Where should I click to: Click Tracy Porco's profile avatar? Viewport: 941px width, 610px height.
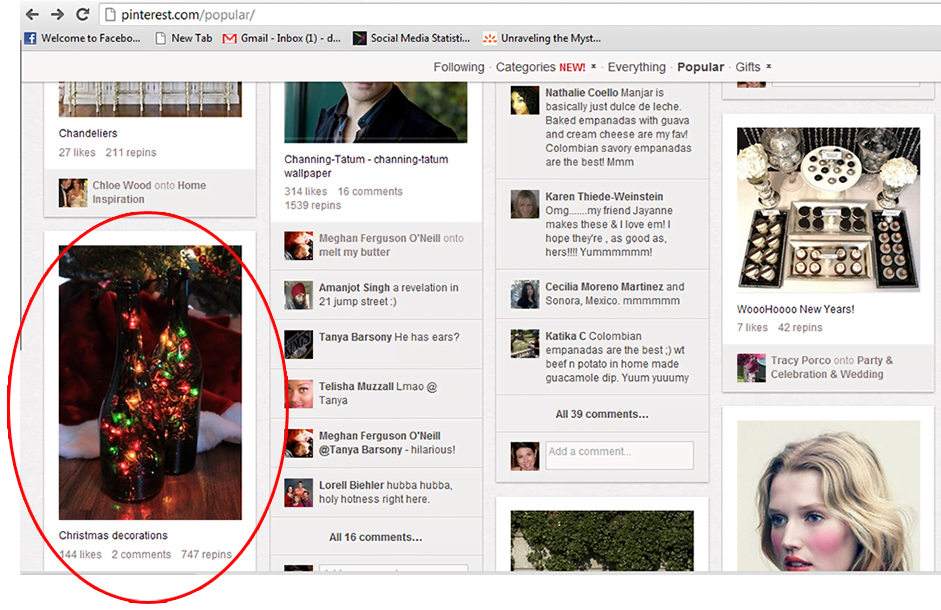tap(751, 367)
